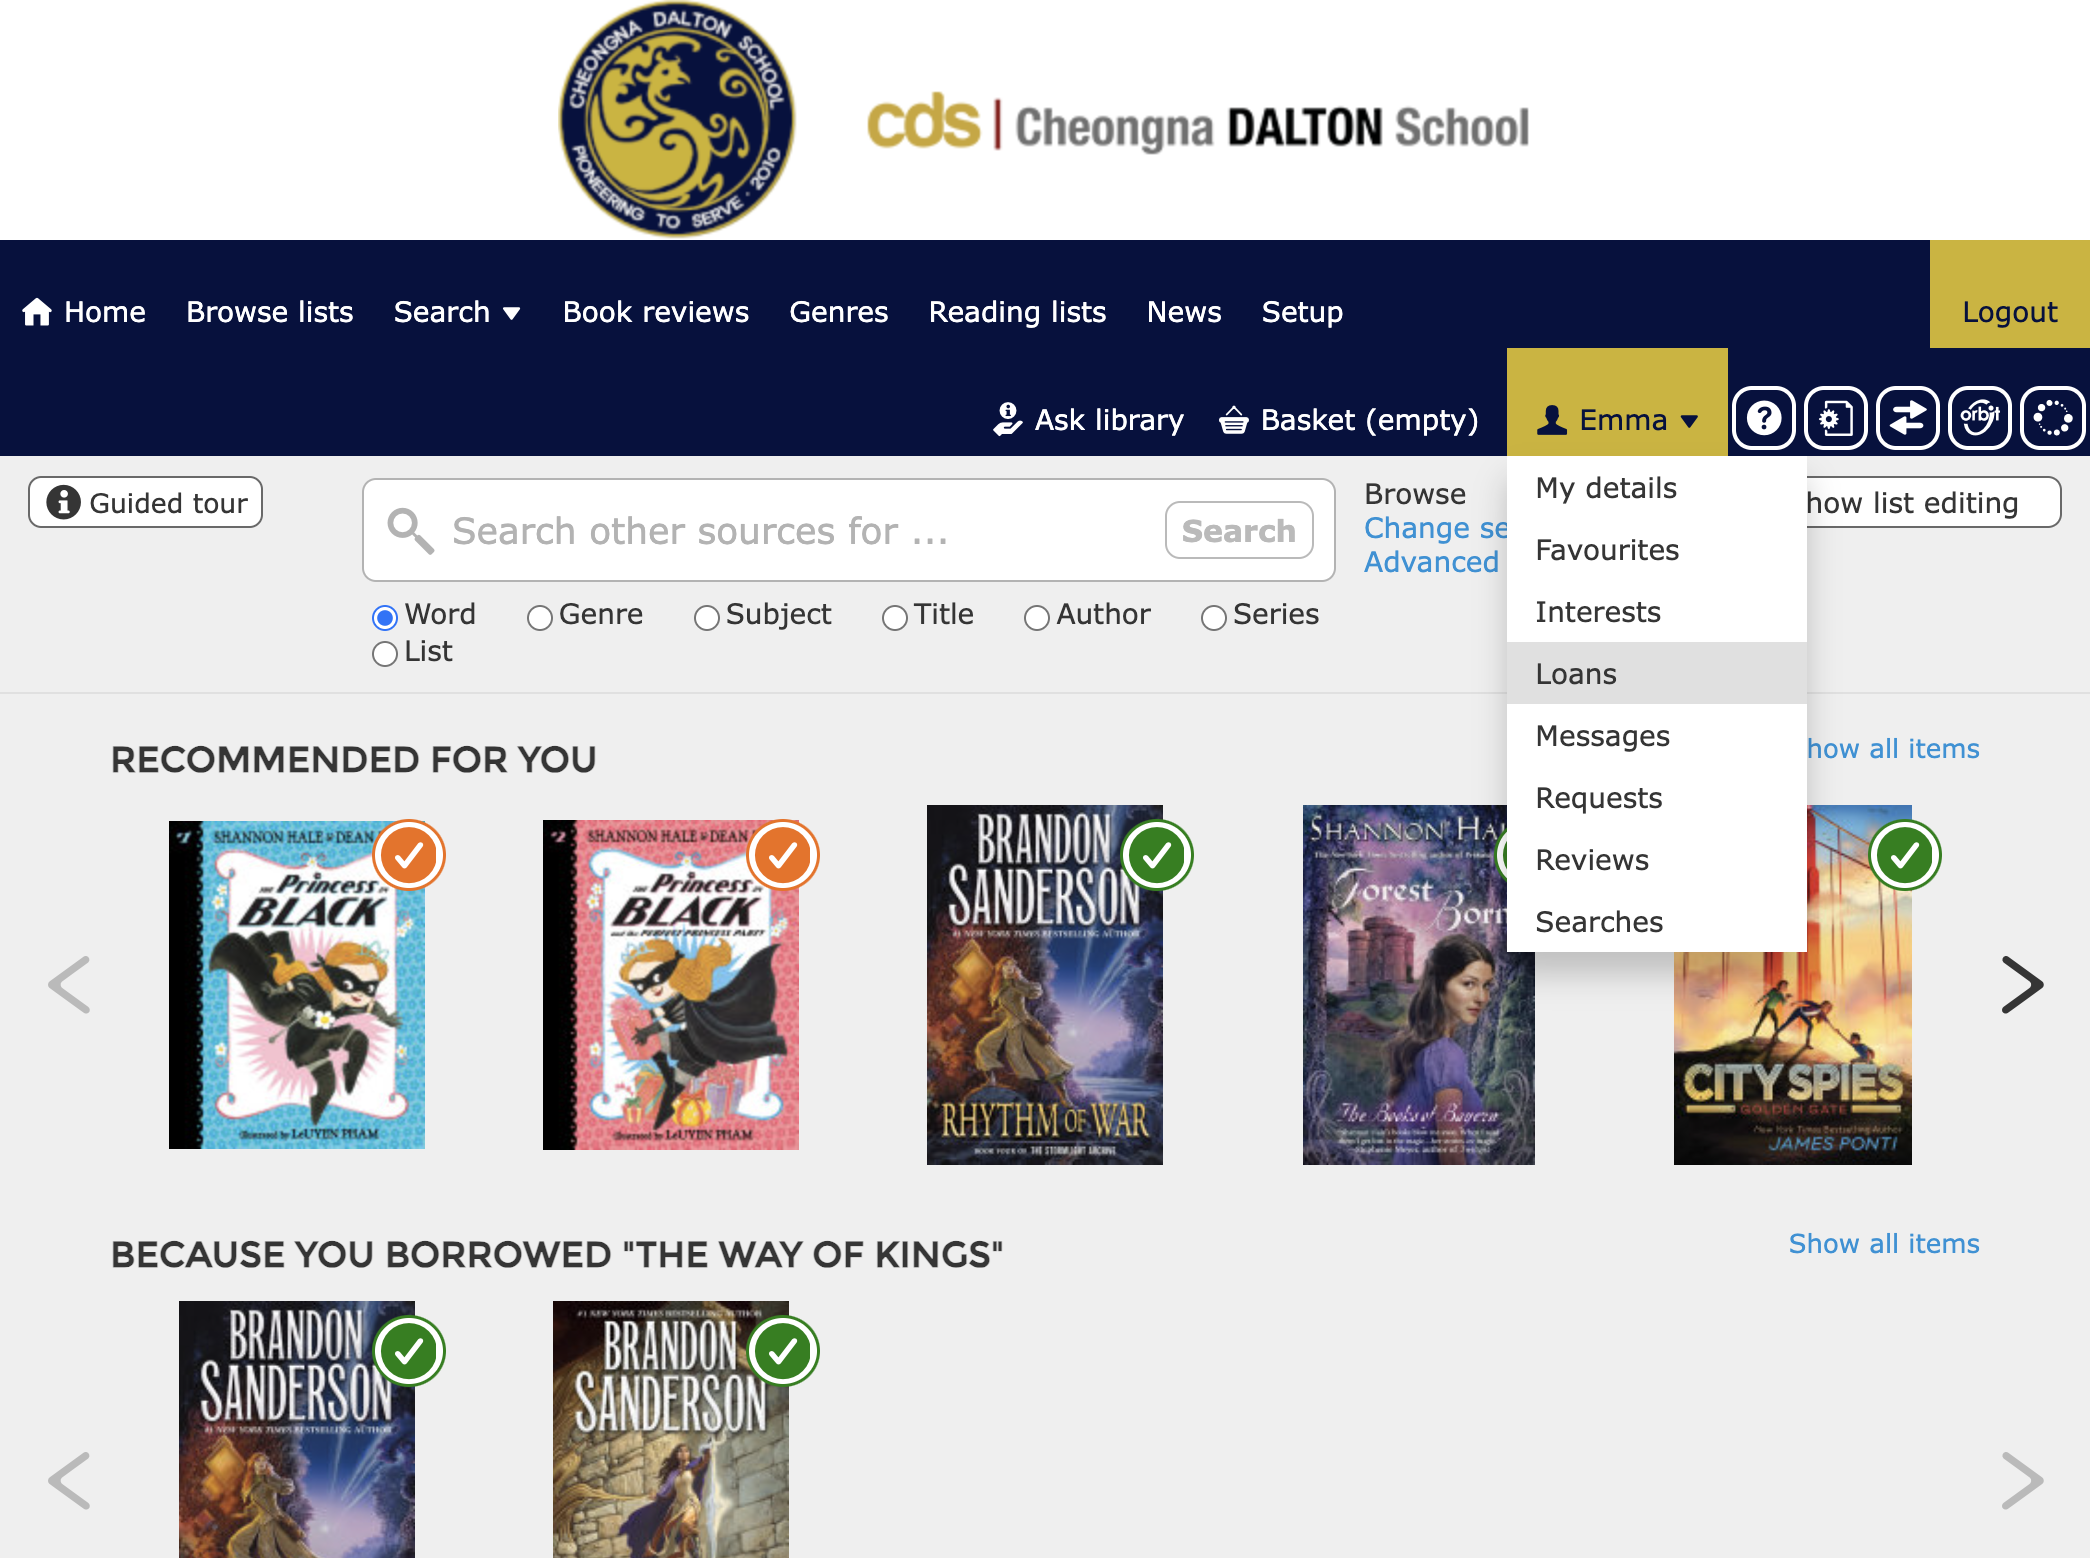Open the Advanced search link
This screenshot has width=2090, height=1558.
1431,562
